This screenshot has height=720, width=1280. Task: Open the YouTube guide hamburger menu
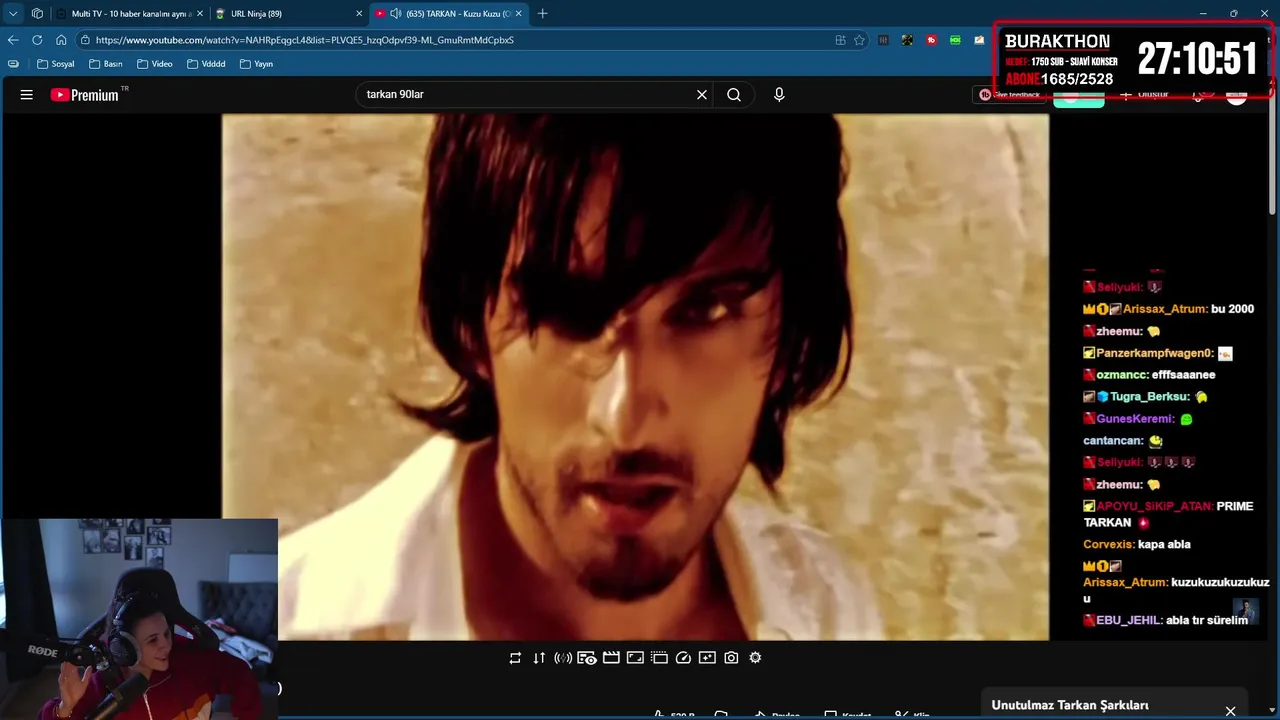coord(27,95)
